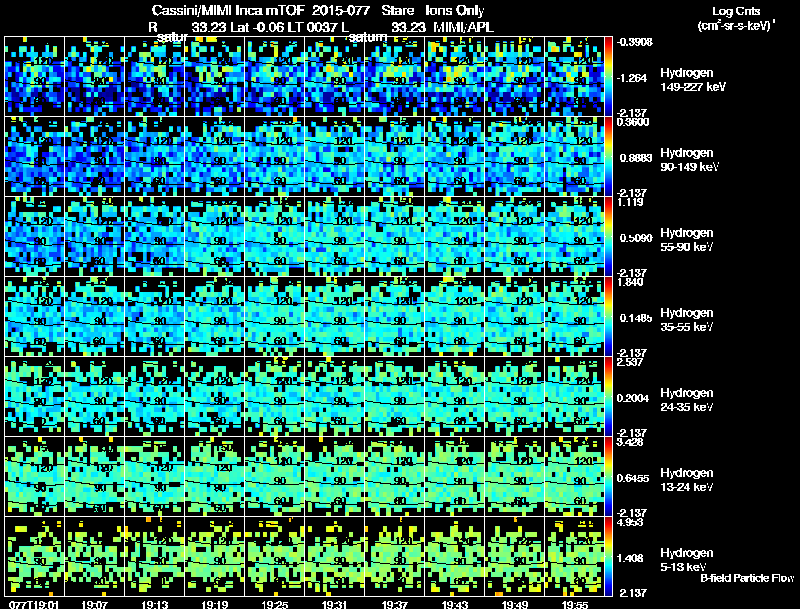
Task: Click the -1.264 colorbar midpoint value
Action: click(632, 78)
